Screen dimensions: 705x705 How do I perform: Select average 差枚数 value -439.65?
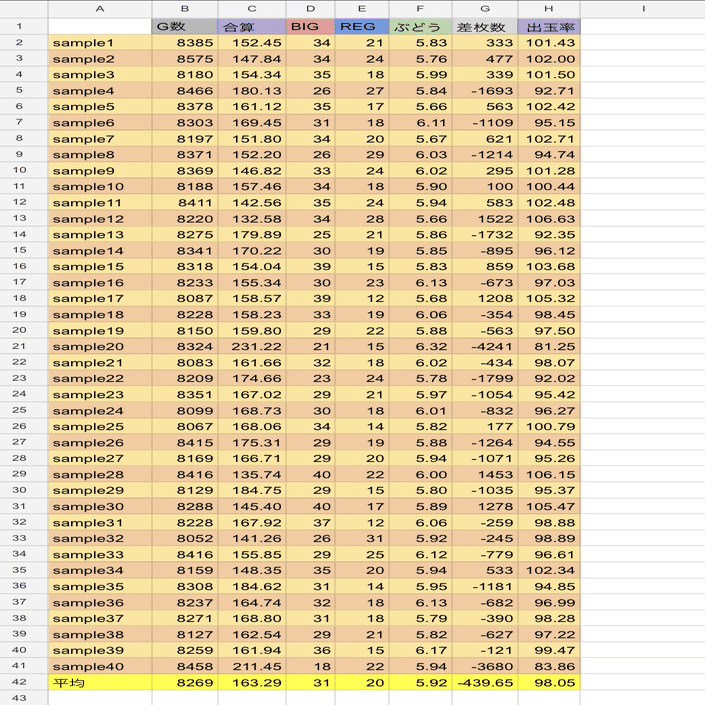click(x=485, y=683)
